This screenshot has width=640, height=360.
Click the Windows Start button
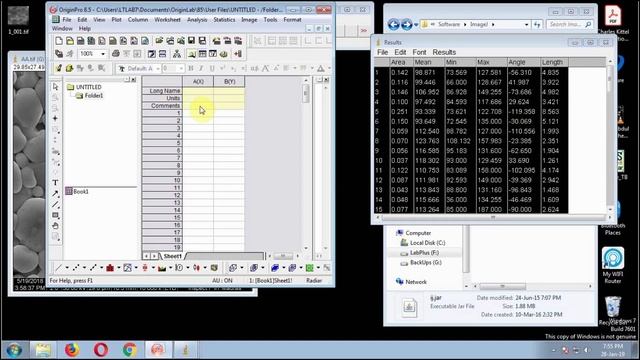14,350
